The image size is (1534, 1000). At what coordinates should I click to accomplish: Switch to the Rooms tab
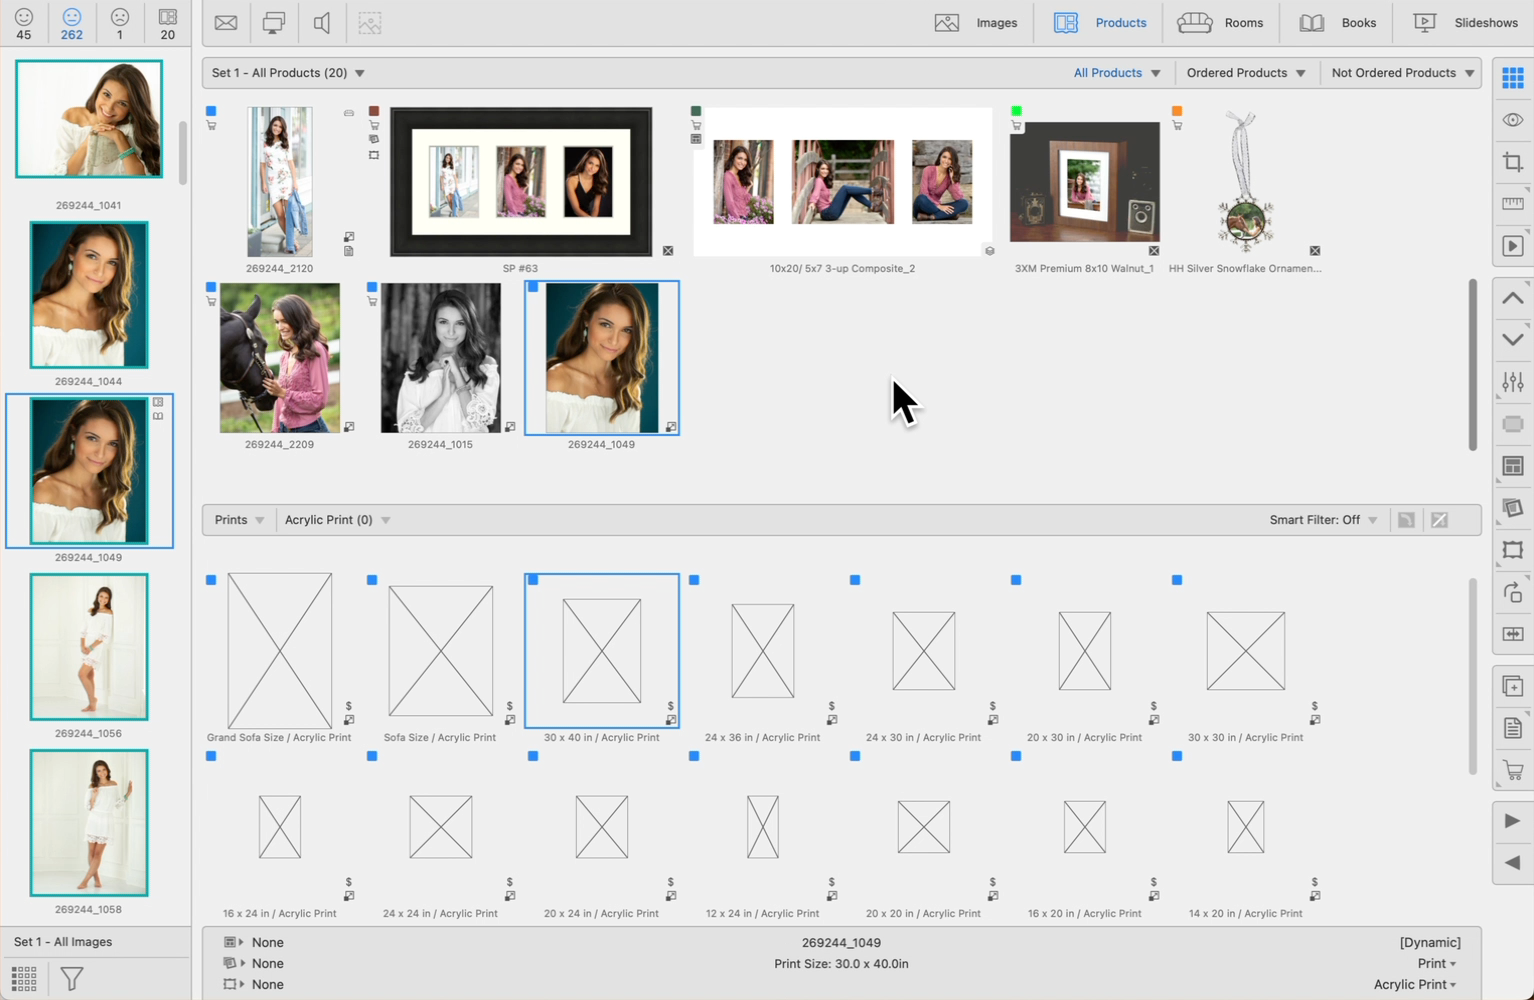[1220, 23]
